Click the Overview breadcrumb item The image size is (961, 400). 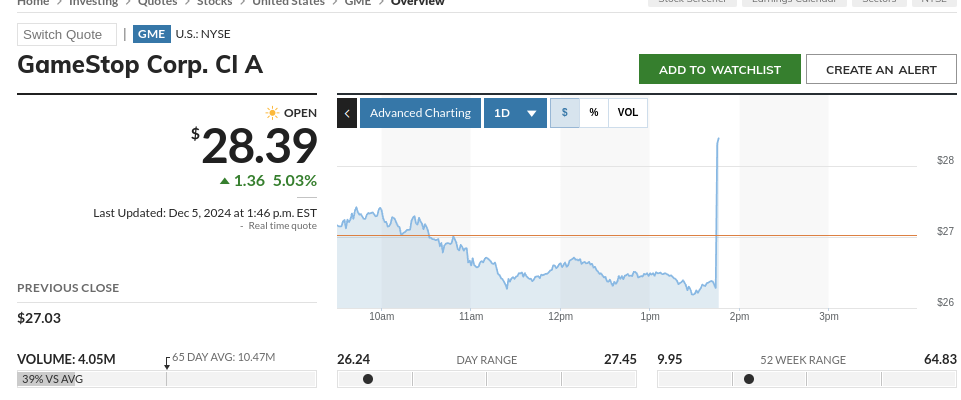[418, 3]
